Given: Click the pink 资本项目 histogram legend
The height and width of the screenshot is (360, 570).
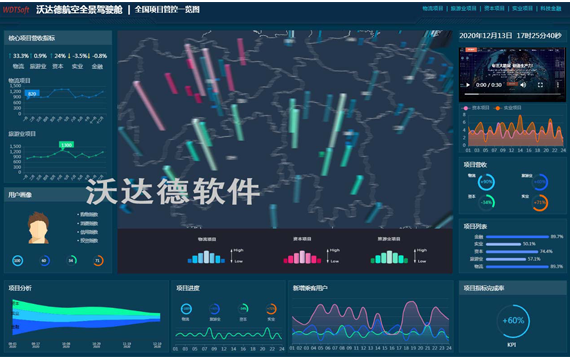Looking at the screenshot, I should (302, 257).
